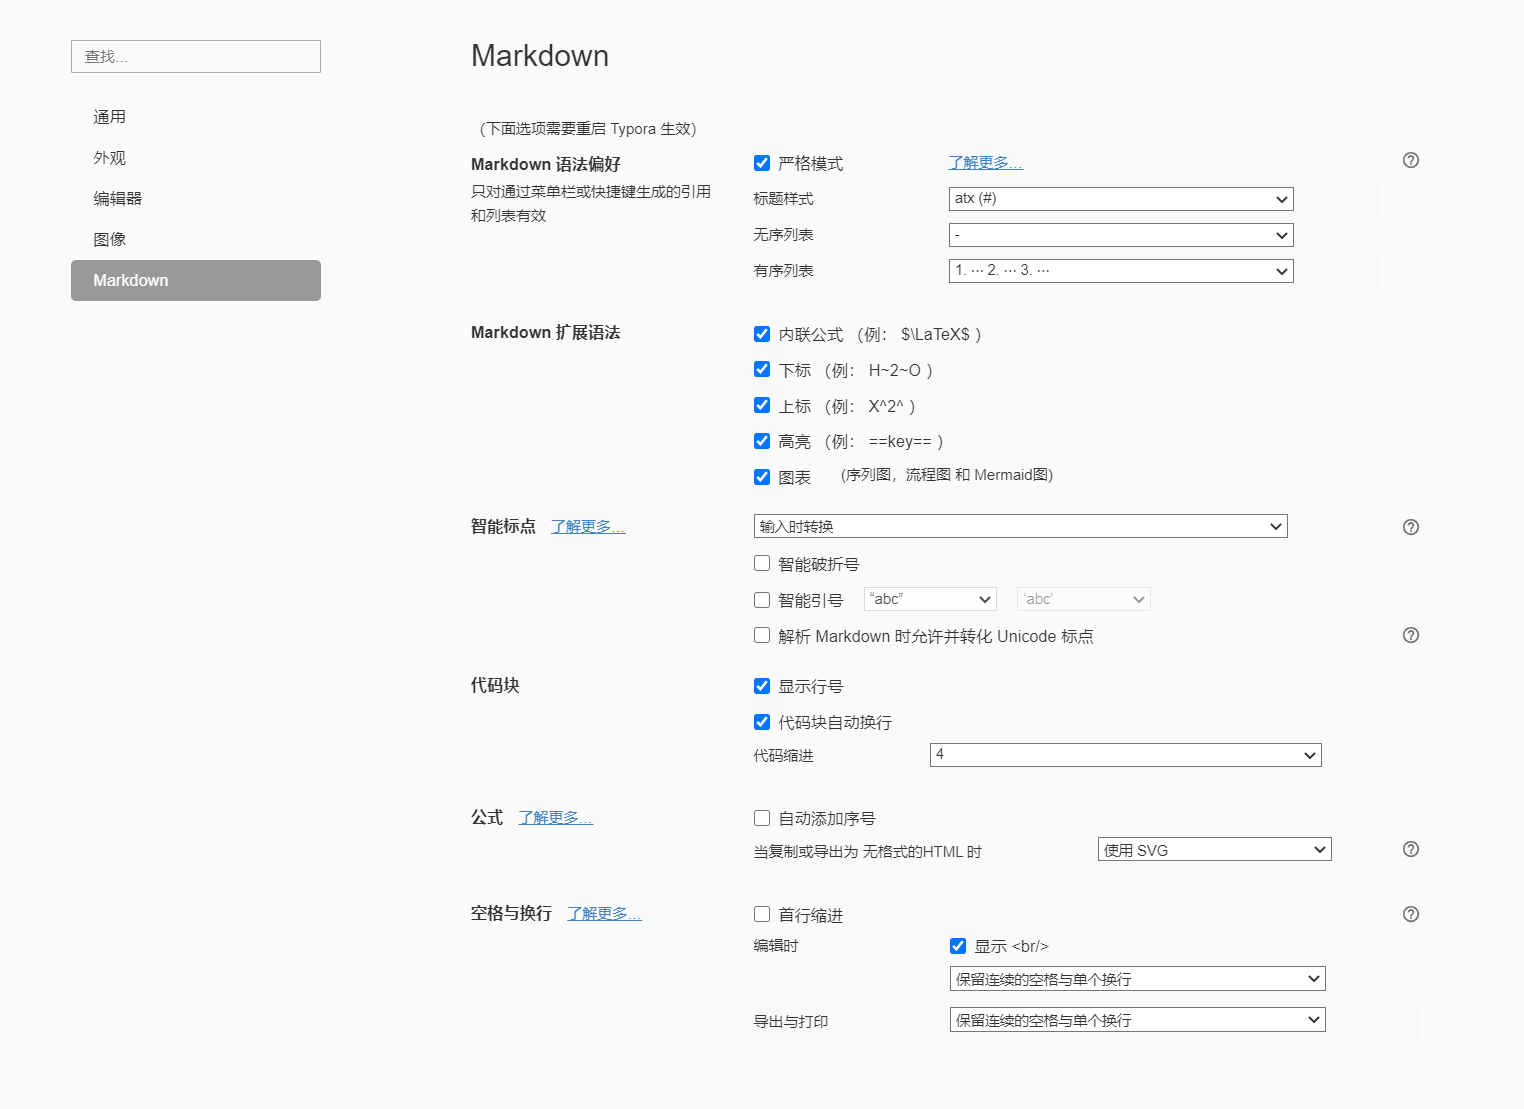Click help icon beside 使用 SVG dropdown
Screen dimensions: 1524x1109
point(1411,849)
